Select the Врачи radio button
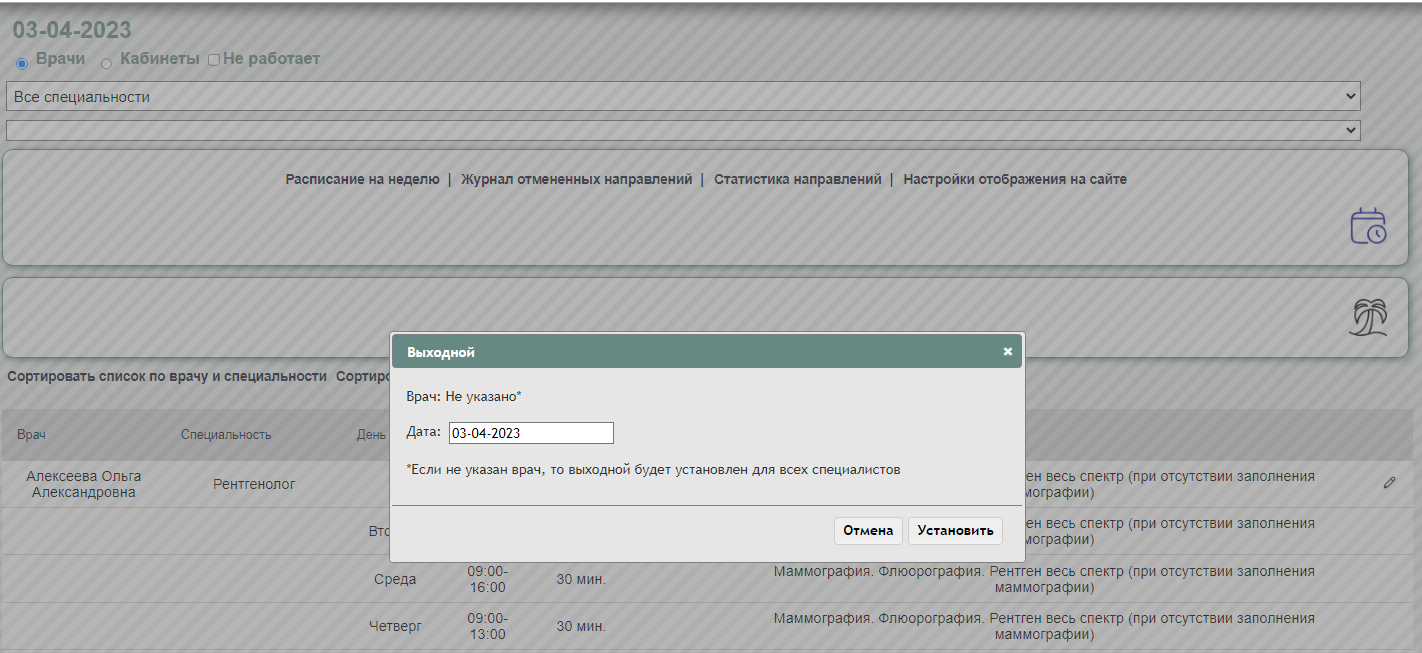Screen dimensions: 1422x653 [x=22, y=63]
